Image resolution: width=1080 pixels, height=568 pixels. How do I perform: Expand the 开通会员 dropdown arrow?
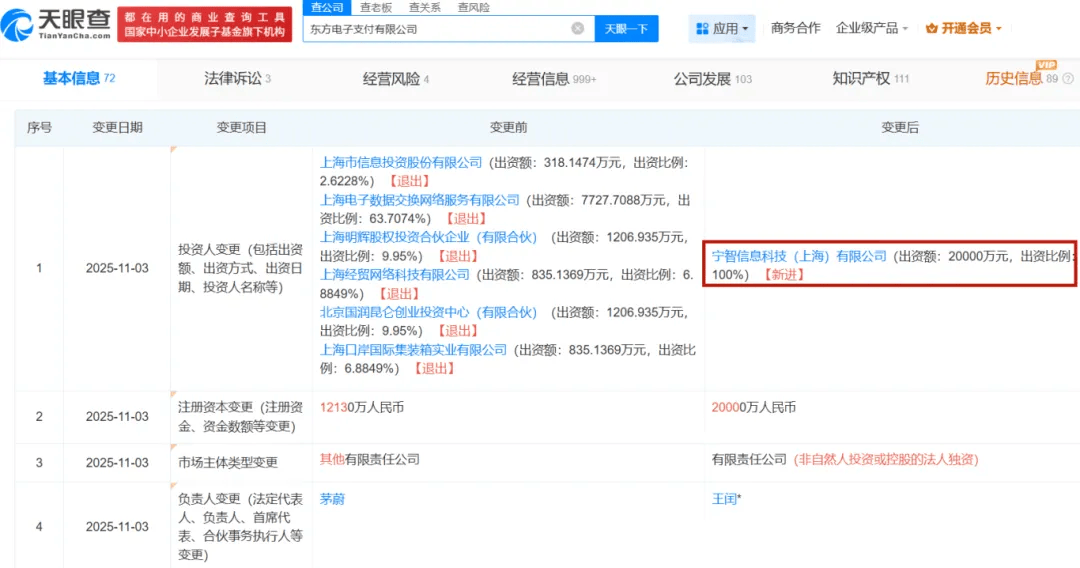tap(998, 29)
